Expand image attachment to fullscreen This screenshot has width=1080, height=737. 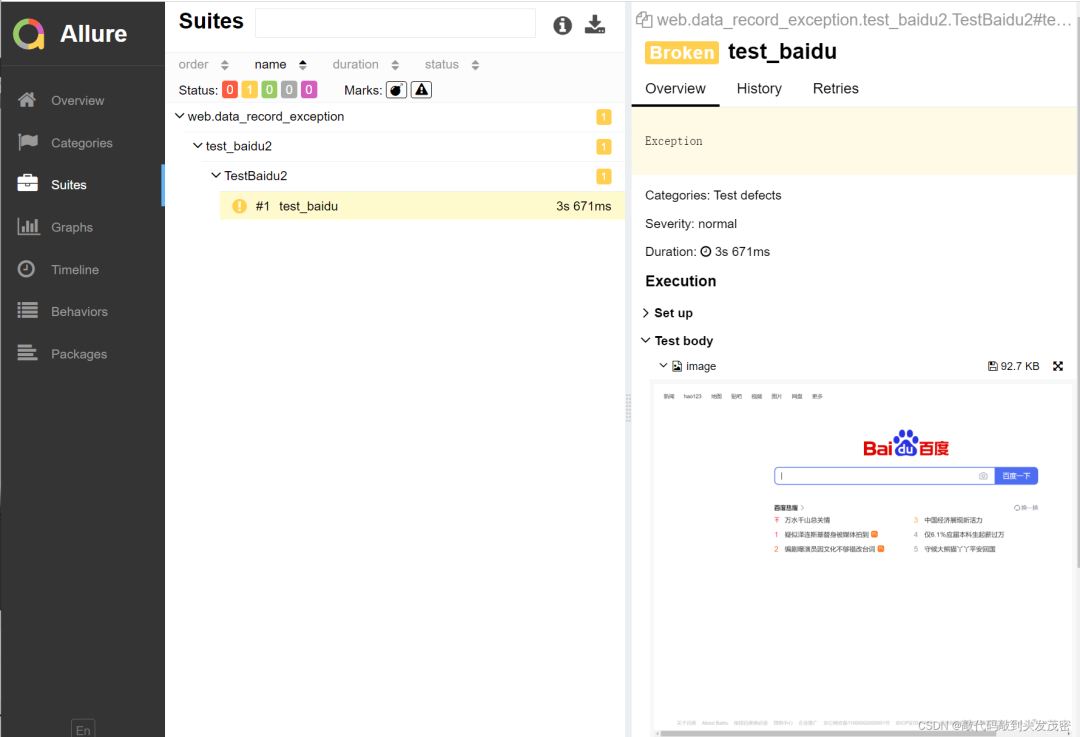point(1058,366)
